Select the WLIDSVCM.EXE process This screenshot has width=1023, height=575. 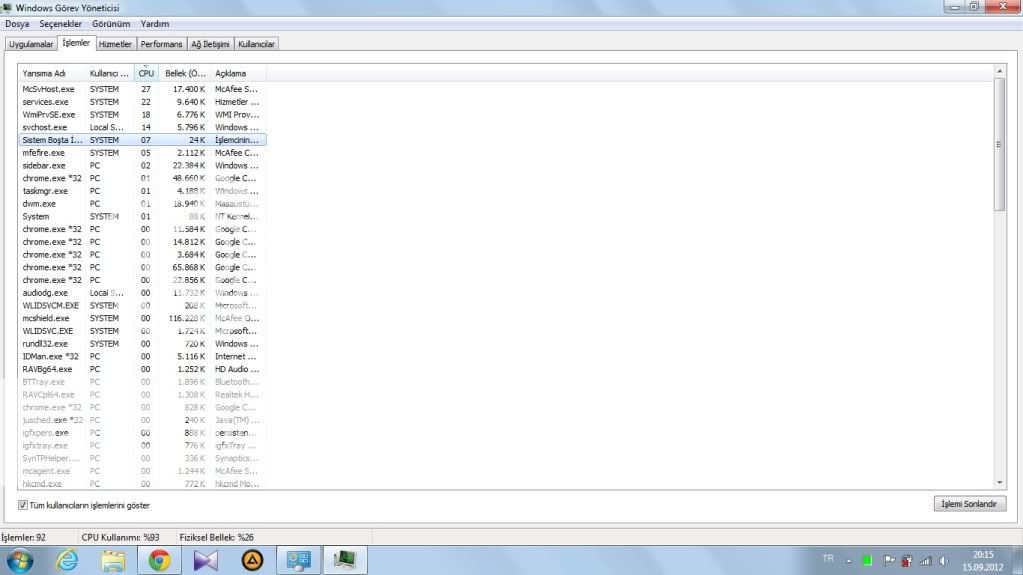pos(142,305)
